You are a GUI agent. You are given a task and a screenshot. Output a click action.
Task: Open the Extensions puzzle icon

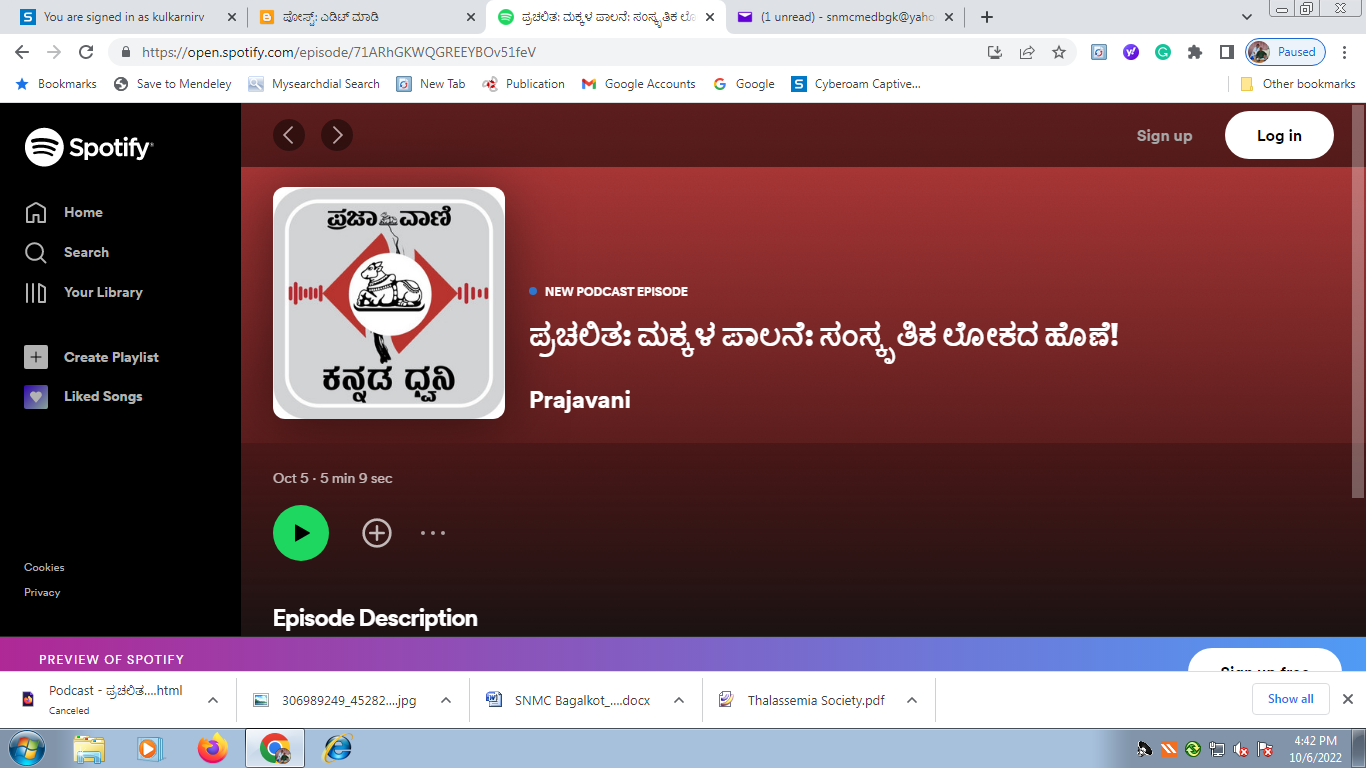pos(1195,52)
